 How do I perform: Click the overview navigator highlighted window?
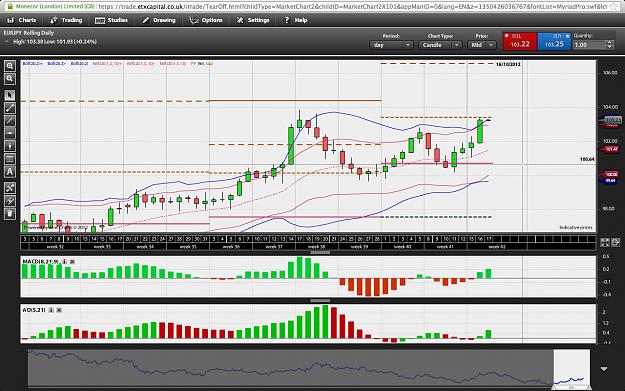tap(571, 367)
